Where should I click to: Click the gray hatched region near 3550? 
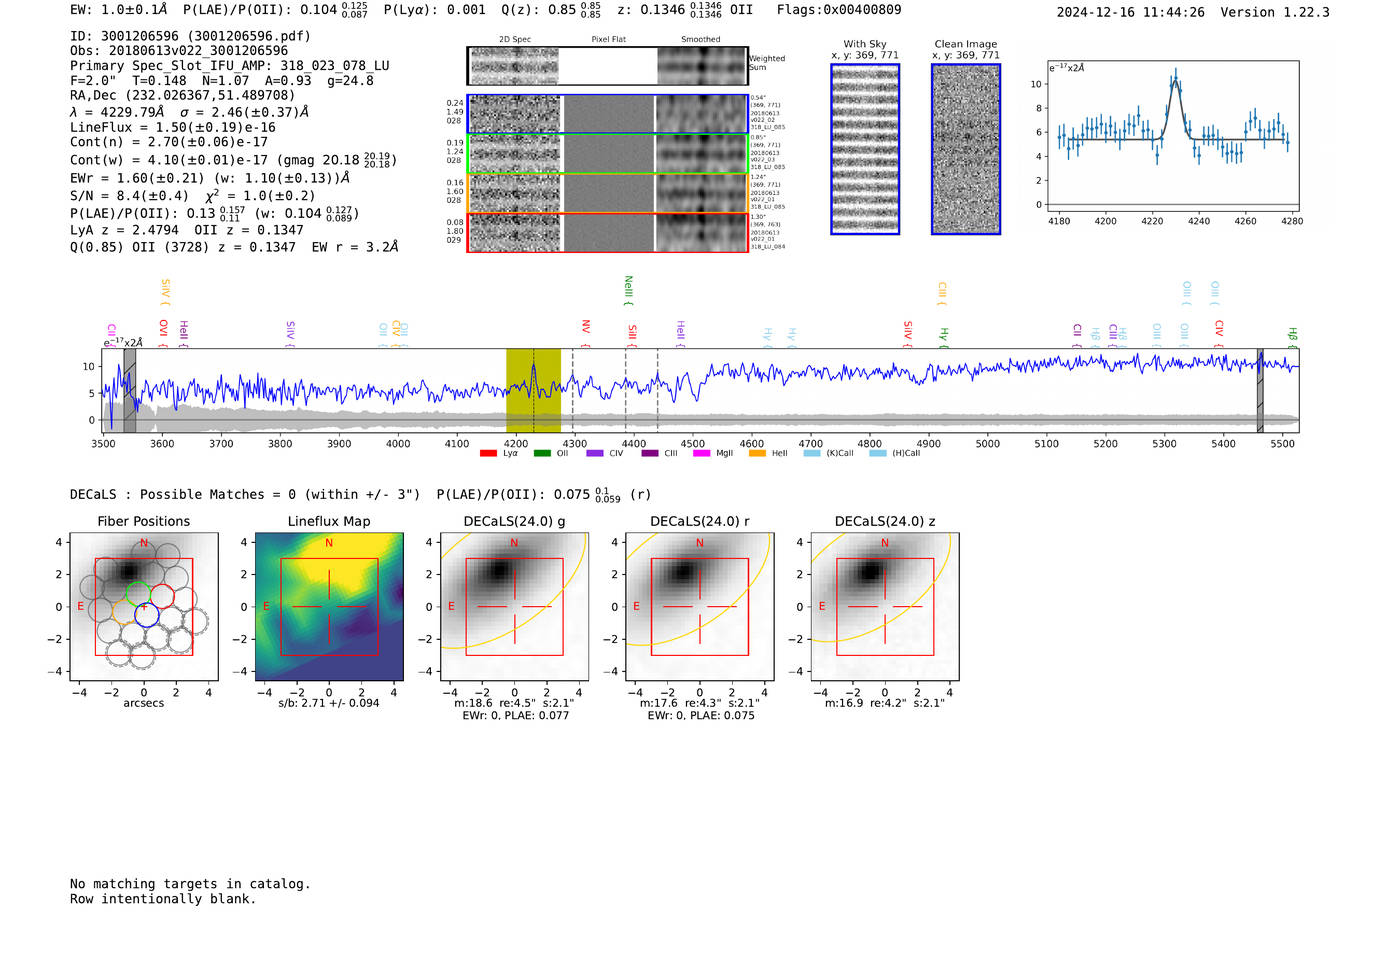pos(130,390)
